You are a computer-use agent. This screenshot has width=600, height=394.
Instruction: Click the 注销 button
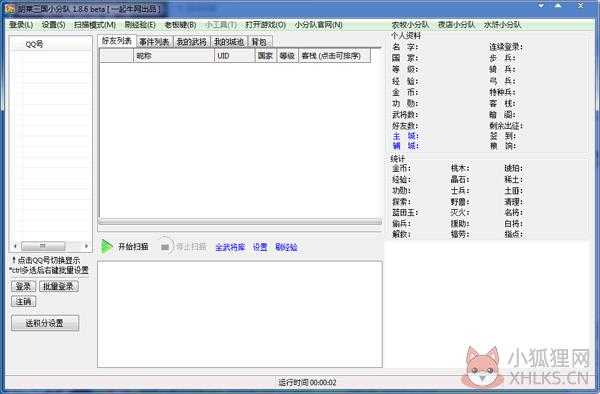23,301
